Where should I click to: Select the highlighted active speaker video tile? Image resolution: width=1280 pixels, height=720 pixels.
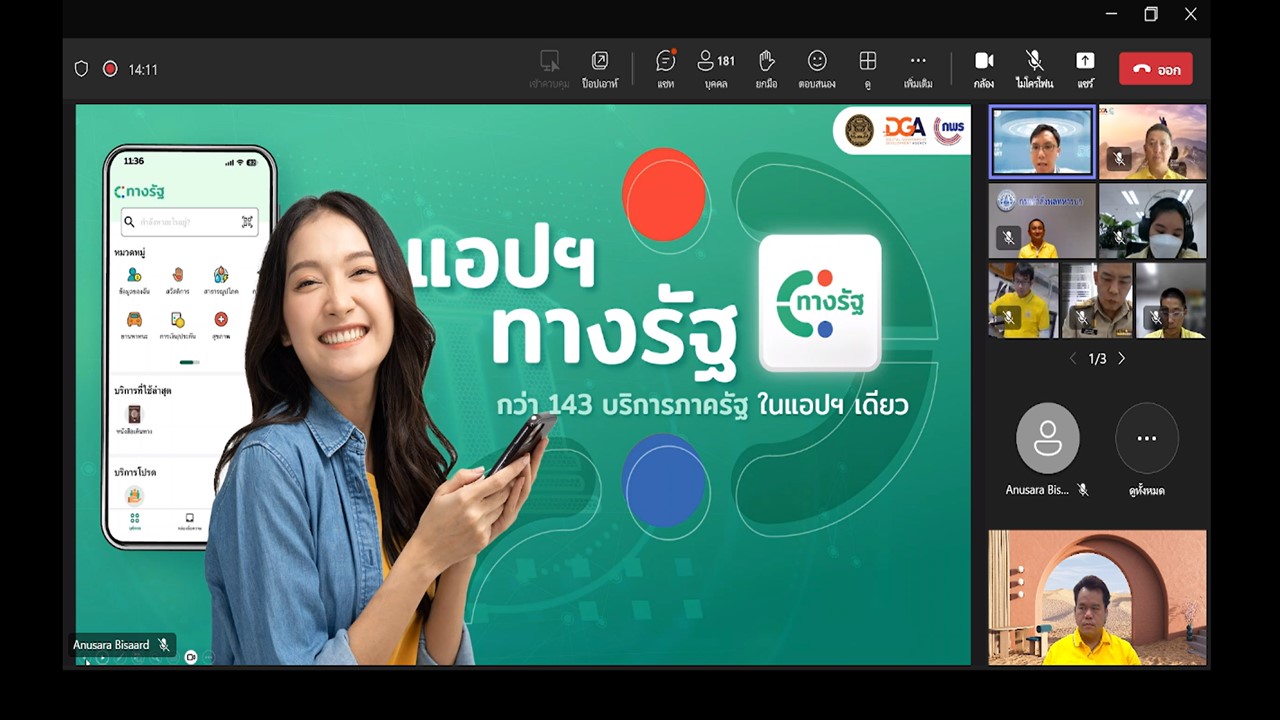1042,142
